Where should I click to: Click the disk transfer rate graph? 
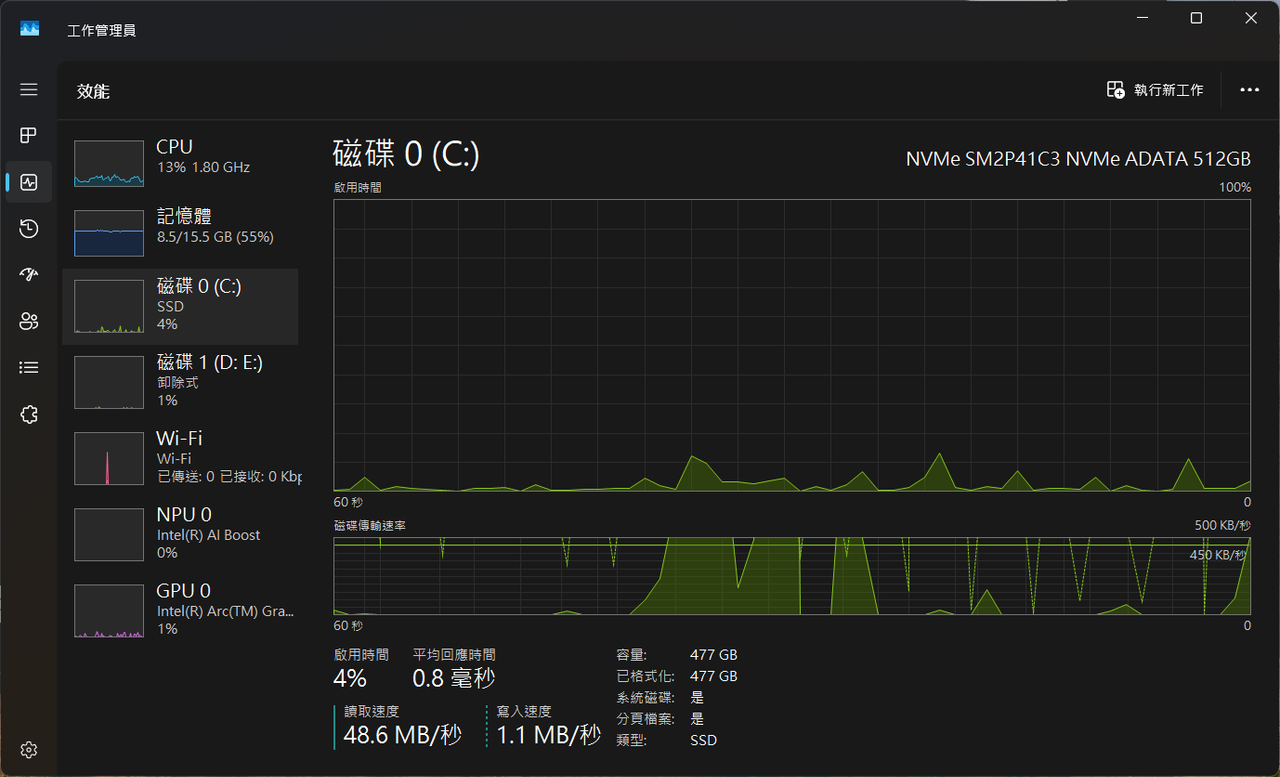[x=792, y=576]
